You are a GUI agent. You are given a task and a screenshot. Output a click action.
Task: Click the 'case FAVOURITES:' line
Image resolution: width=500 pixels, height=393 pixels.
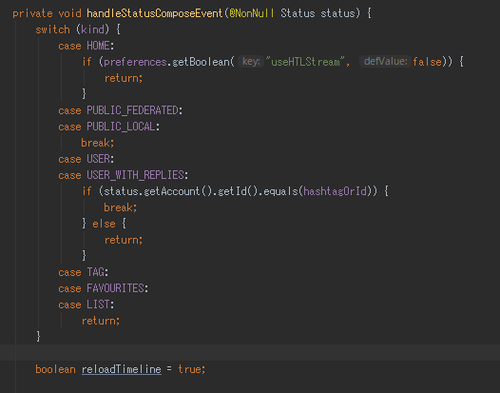(x=103, y=288)
